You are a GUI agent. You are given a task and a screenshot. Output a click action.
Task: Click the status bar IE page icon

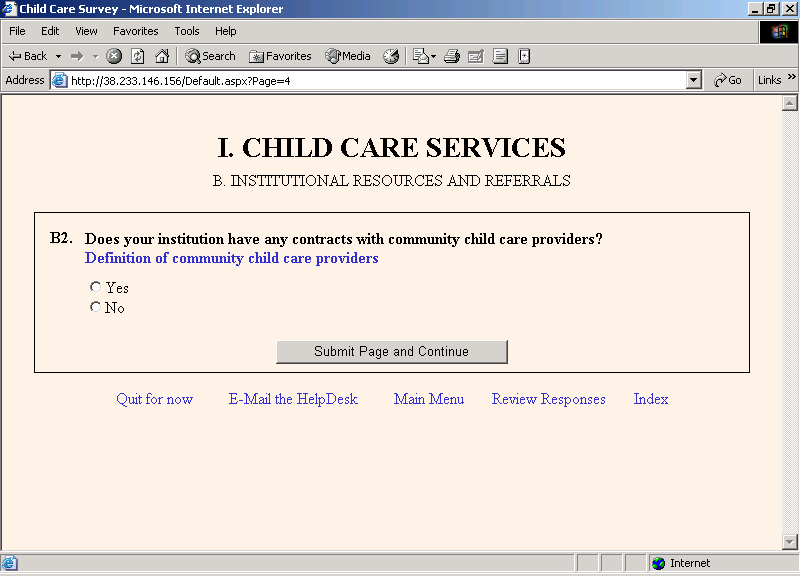click(x=10, y=563)
